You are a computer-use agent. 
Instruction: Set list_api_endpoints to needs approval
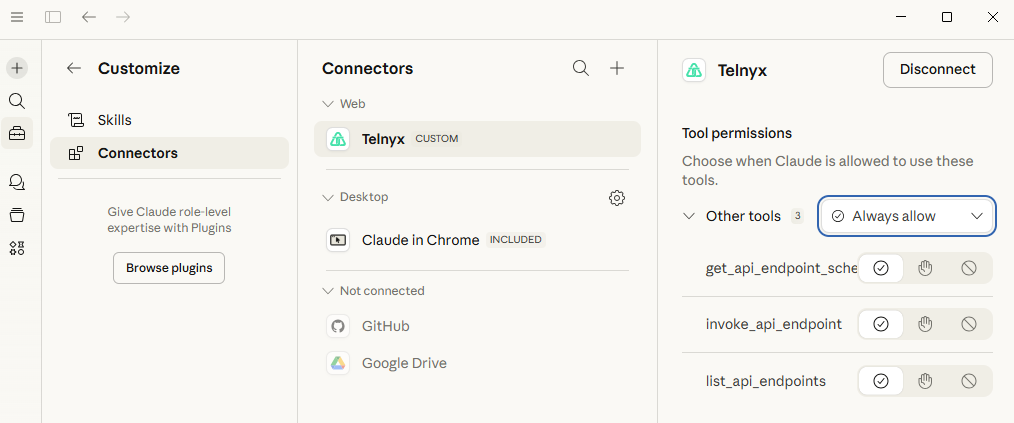coord(925,381)
